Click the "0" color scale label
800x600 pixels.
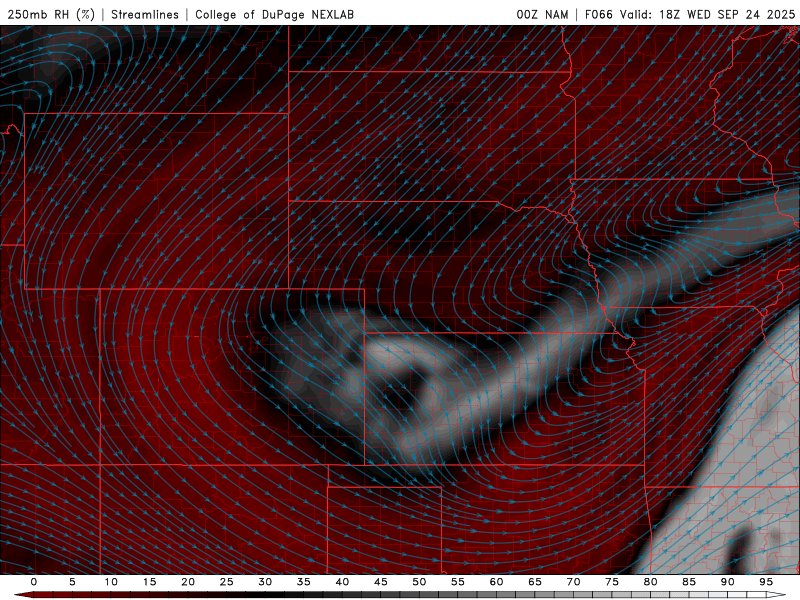pyautogui.click(x=34, y=582)
